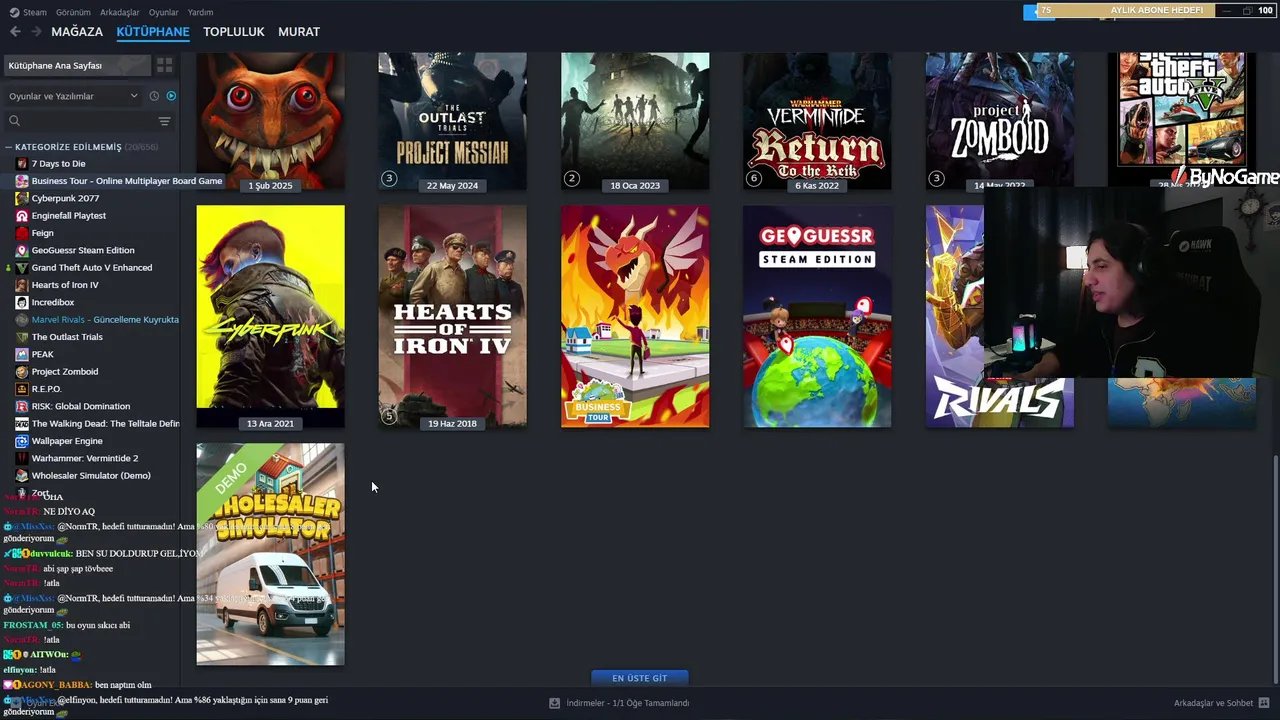Select 'Warhammer: Vermintide 2' list entry

(x=85, y=458)
